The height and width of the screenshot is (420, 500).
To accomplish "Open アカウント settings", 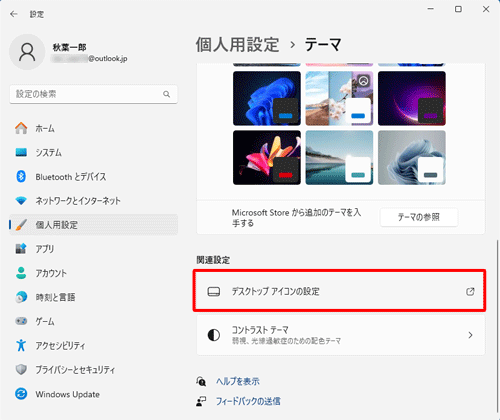I will 93,273.
